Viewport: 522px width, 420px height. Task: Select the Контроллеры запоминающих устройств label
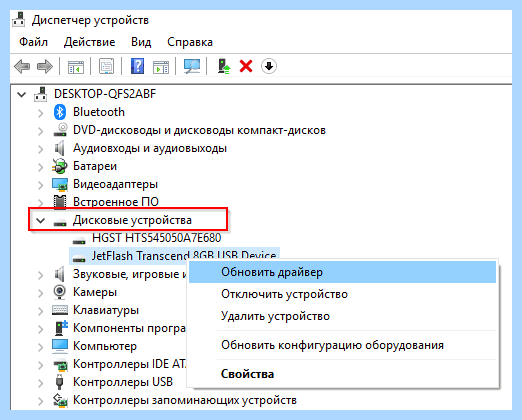185,400
